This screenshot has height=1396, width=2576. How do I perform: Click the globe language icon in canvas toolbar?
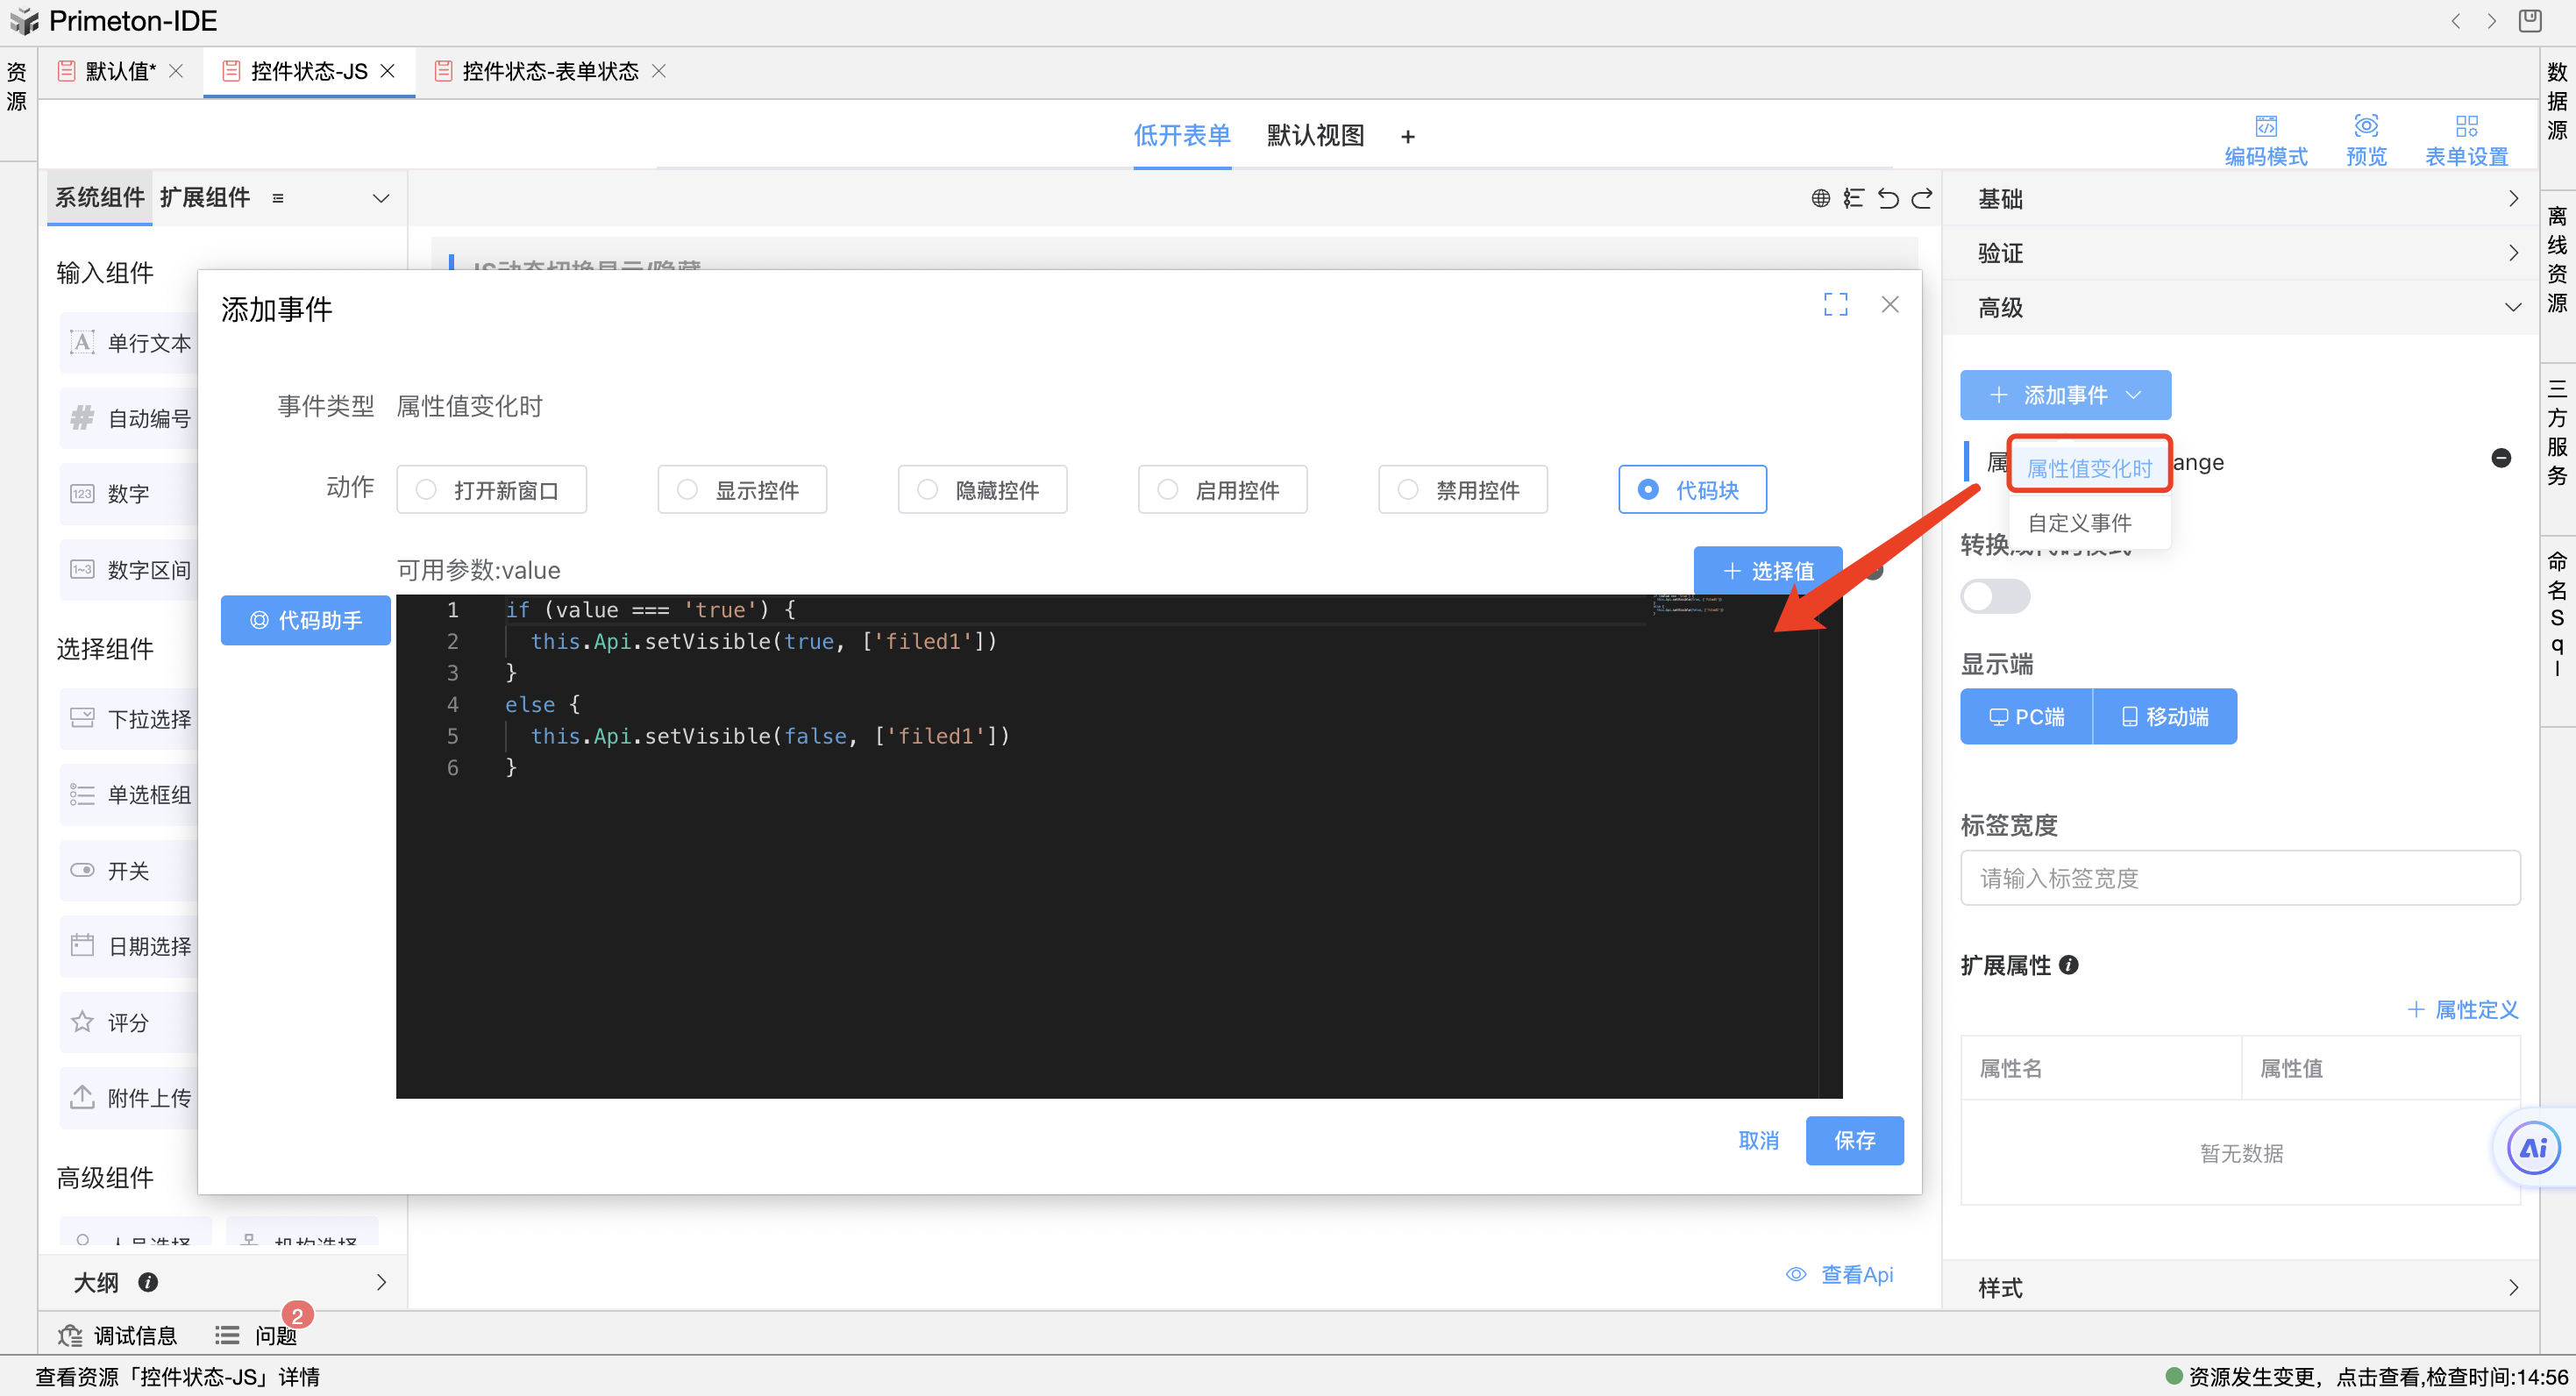pyautogui.click(x=1820, y=198)
